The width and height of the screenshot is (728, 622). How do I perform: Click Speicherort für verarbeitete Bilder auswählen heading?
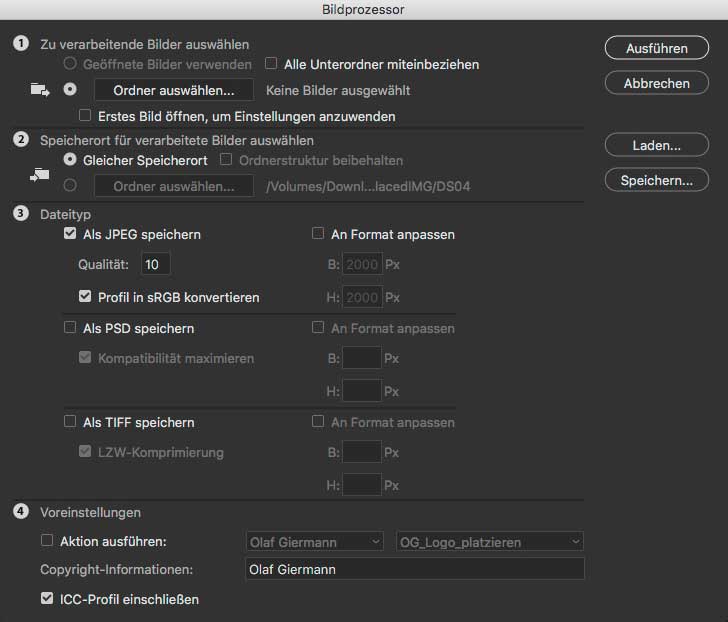[x=177, y=140]
